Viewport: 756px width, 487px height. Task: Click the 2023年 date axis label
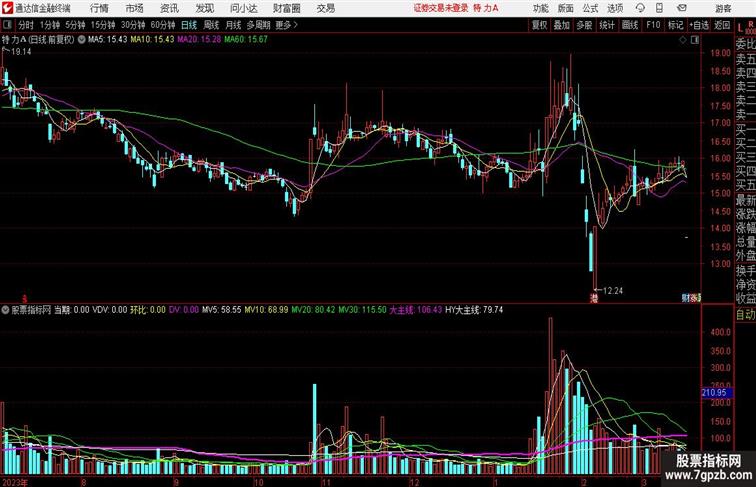(x=14, y=482)
